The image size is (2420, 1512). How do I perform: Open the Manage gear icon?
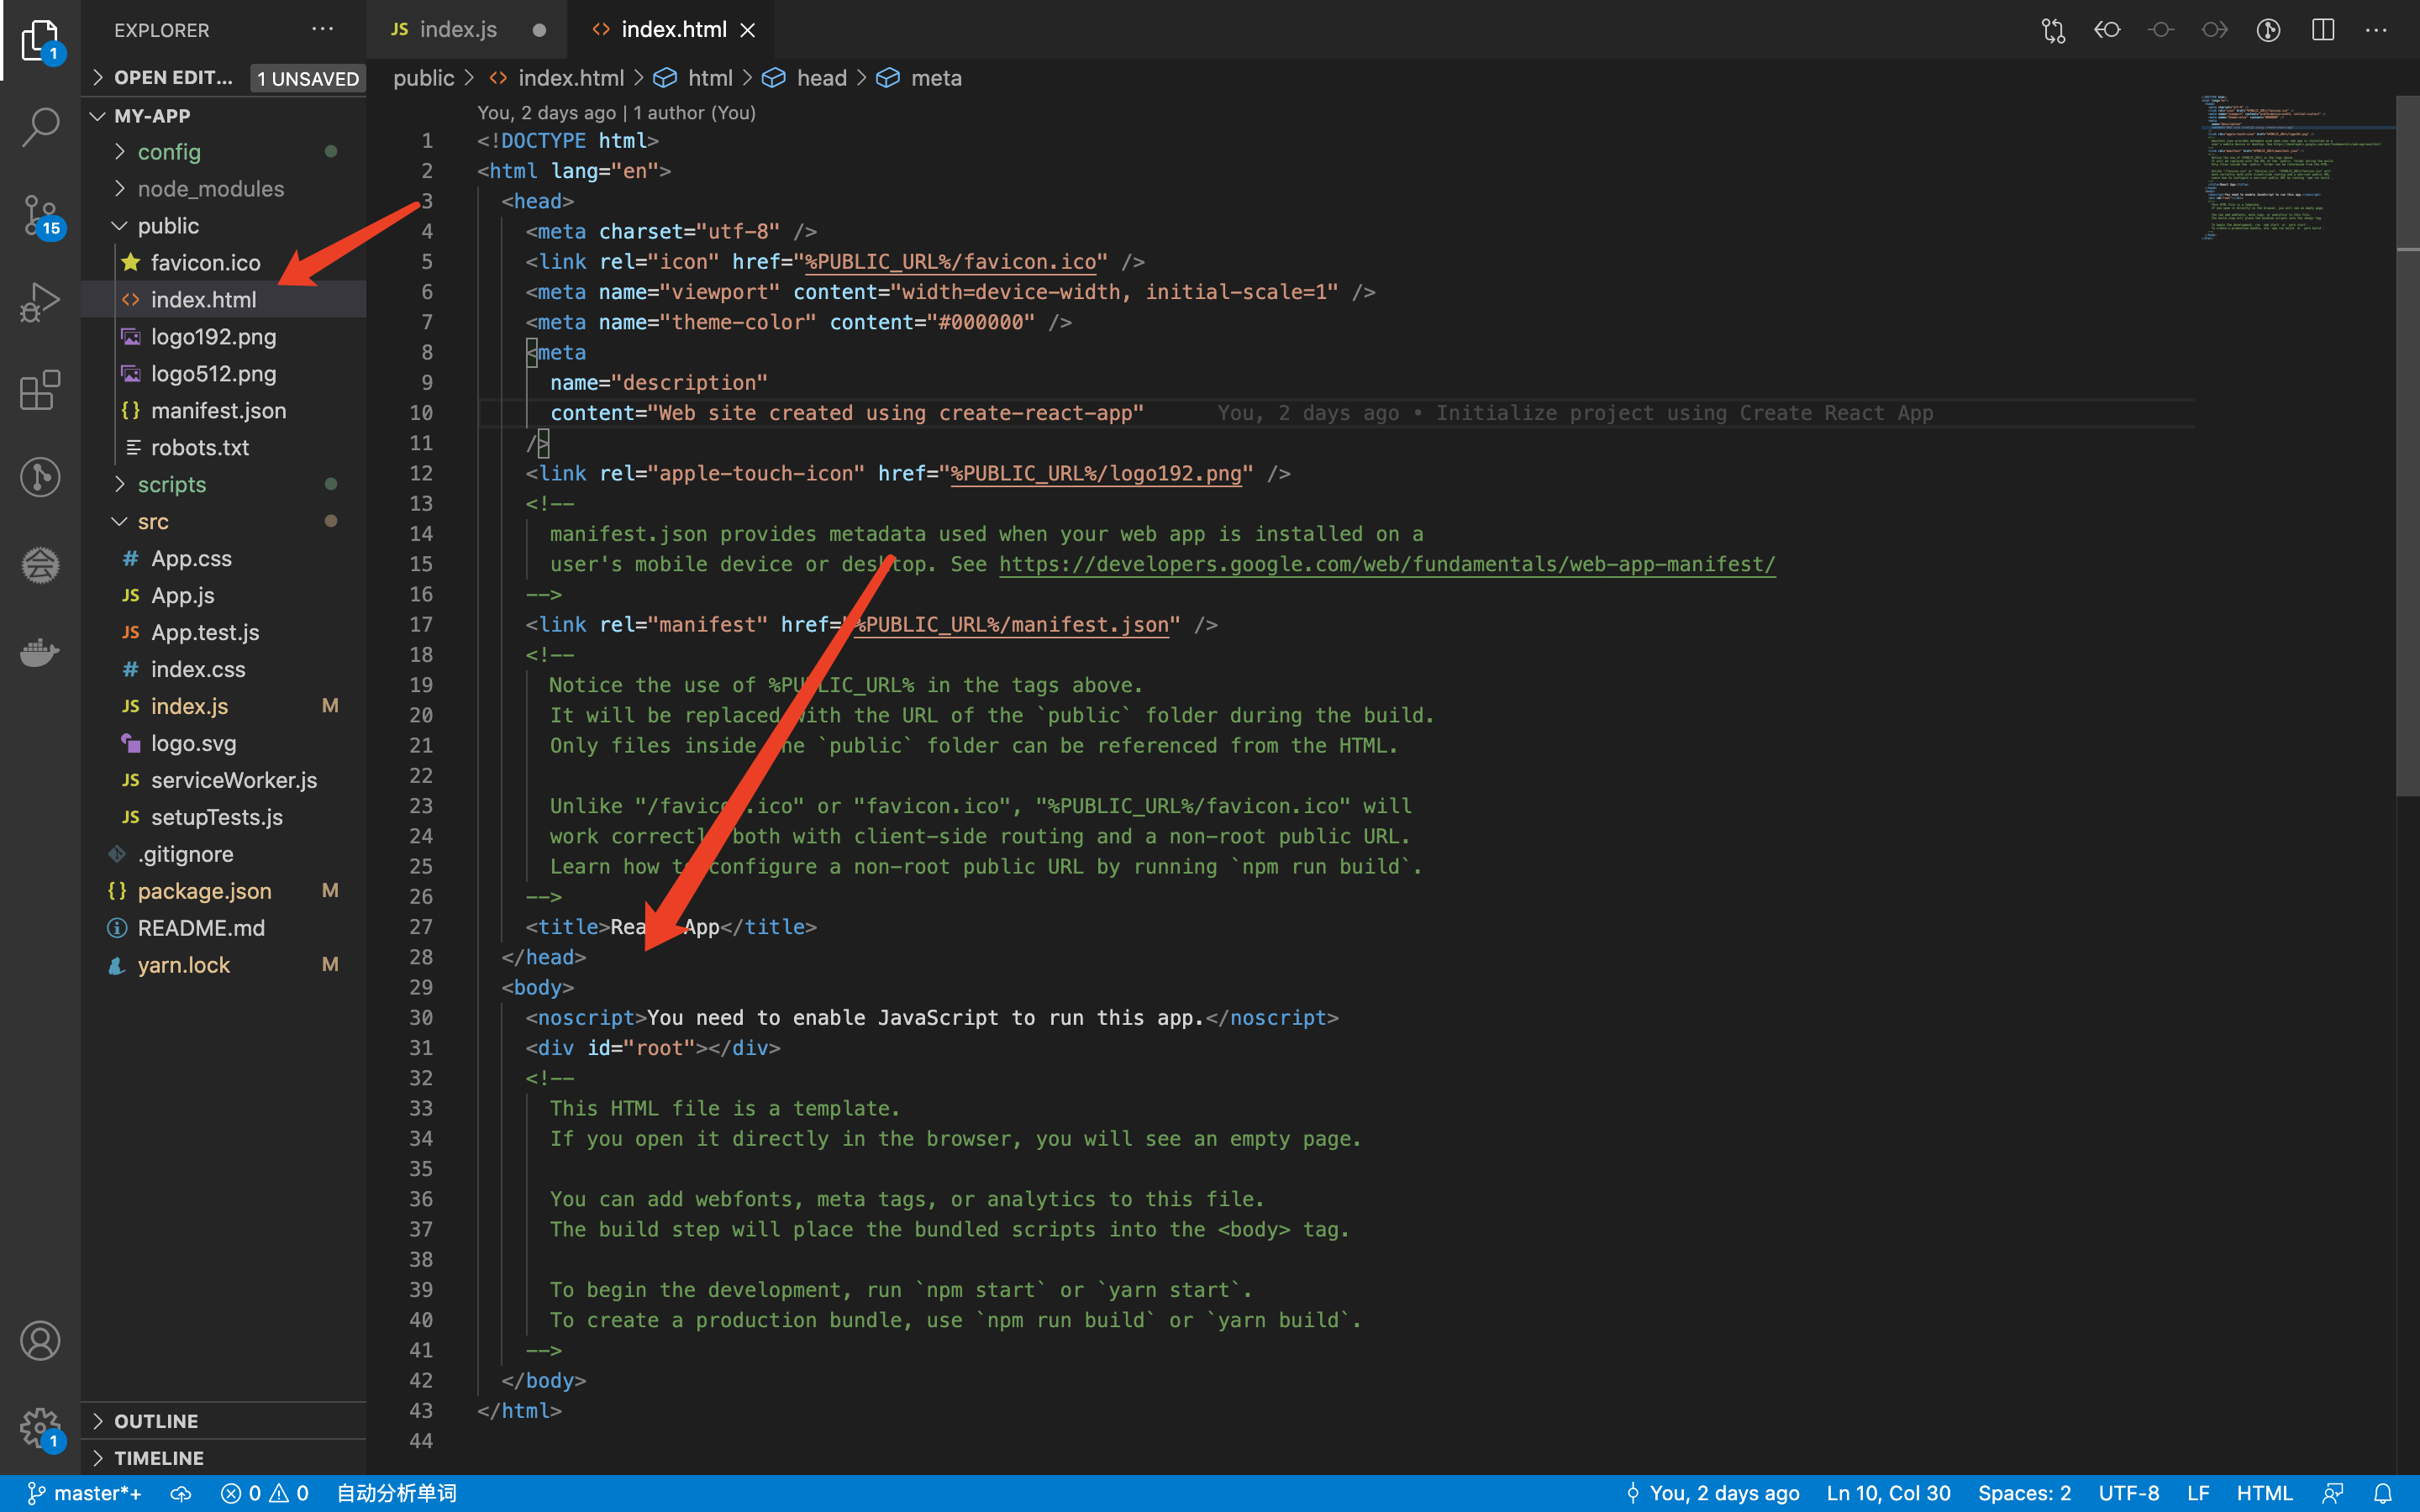[x=40, y=1428]
